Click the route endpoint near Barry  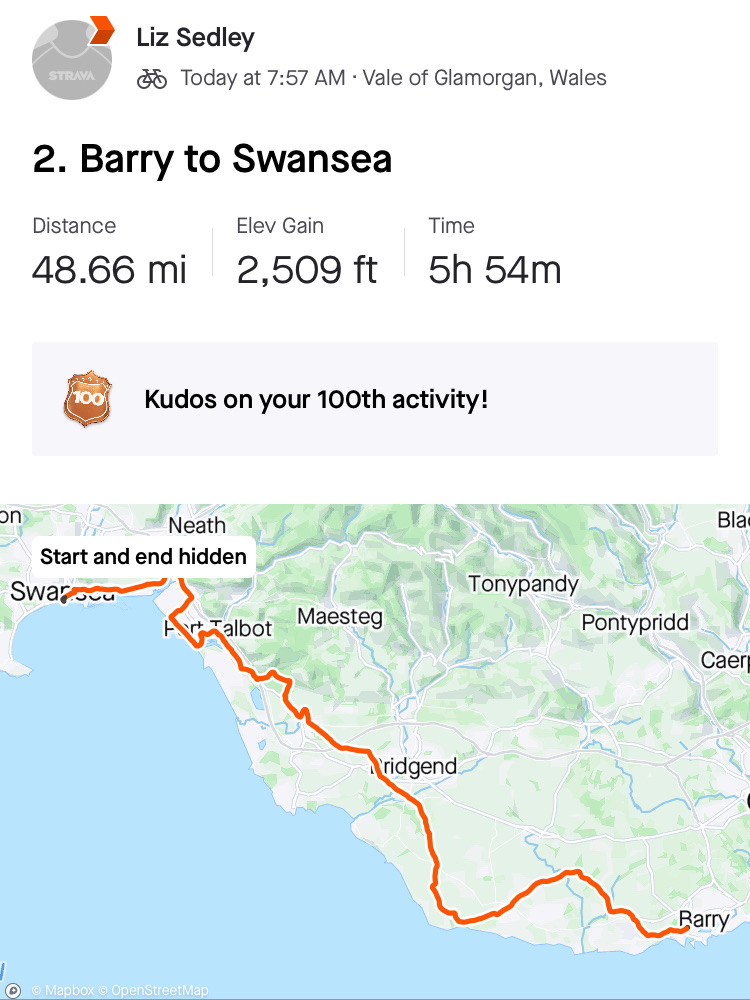686,930
